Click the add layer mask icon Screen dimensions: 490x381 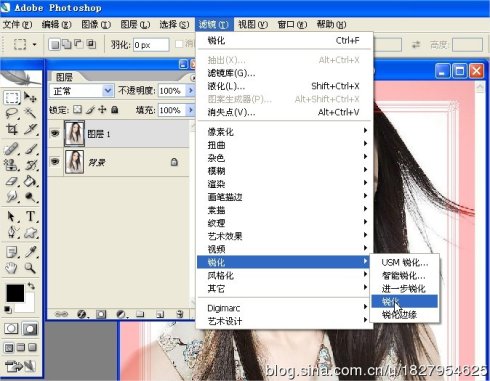tap(101, 314)
